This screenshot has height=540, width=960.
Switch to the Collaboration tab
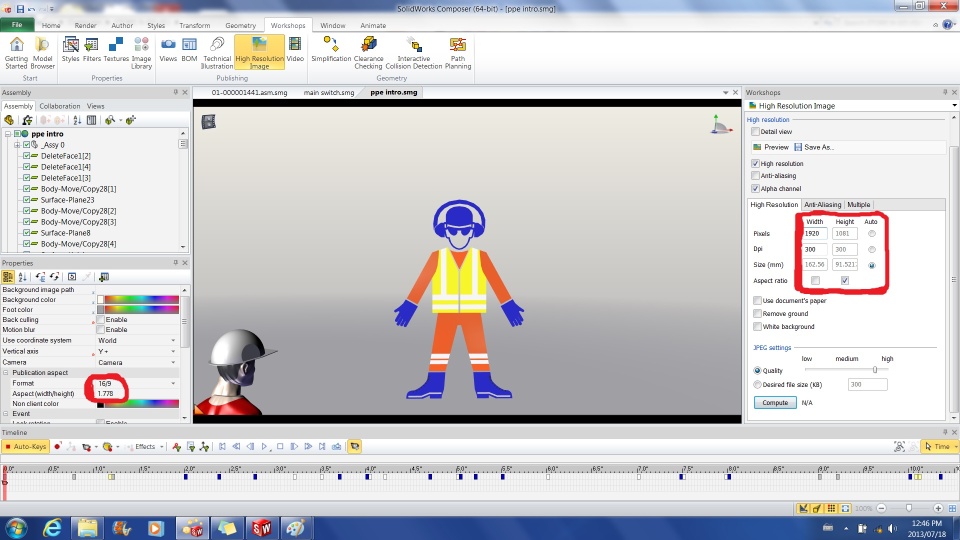tap(59, 106)
